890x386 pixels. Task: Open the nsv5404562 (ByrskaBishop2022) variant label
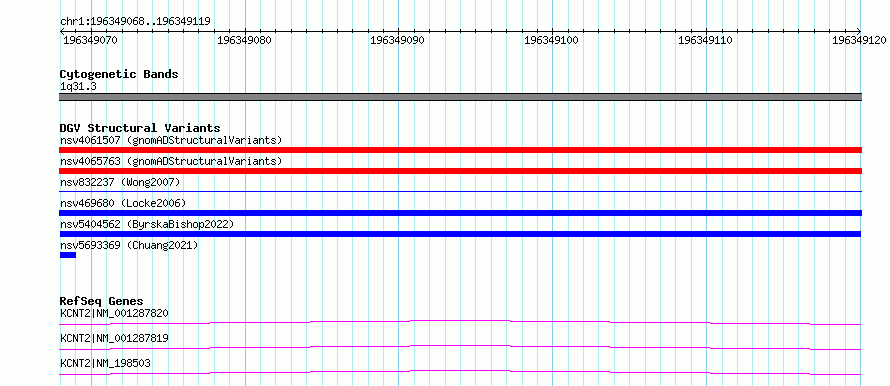pyautogui.click(x=147, y=224)
